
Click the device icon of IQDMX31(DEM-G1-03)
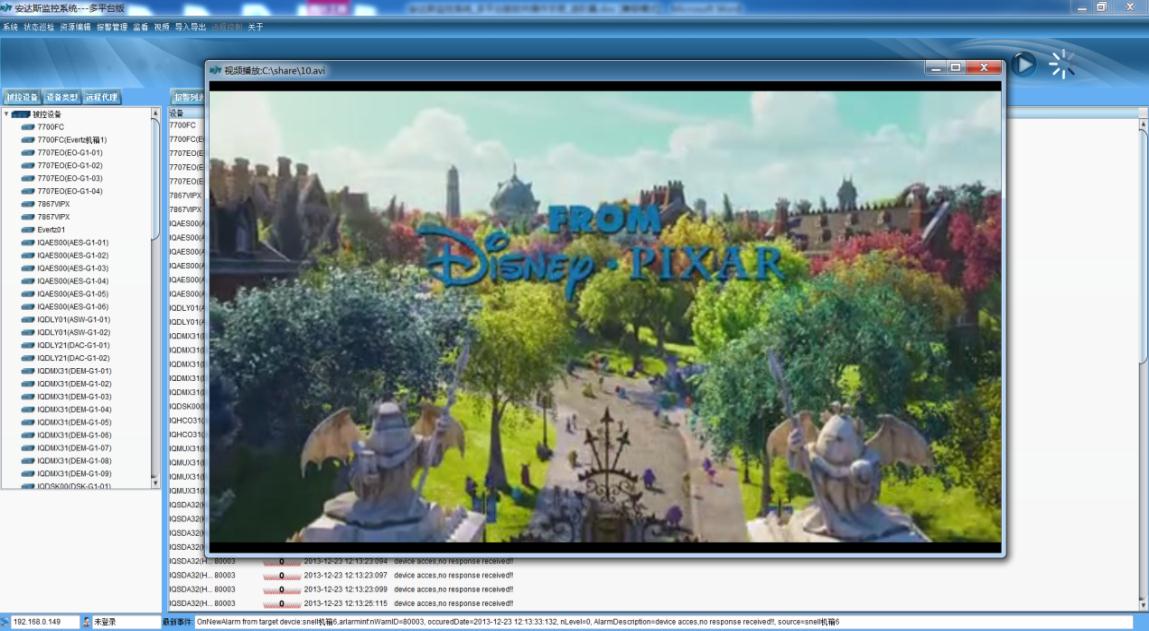(28, 396)
